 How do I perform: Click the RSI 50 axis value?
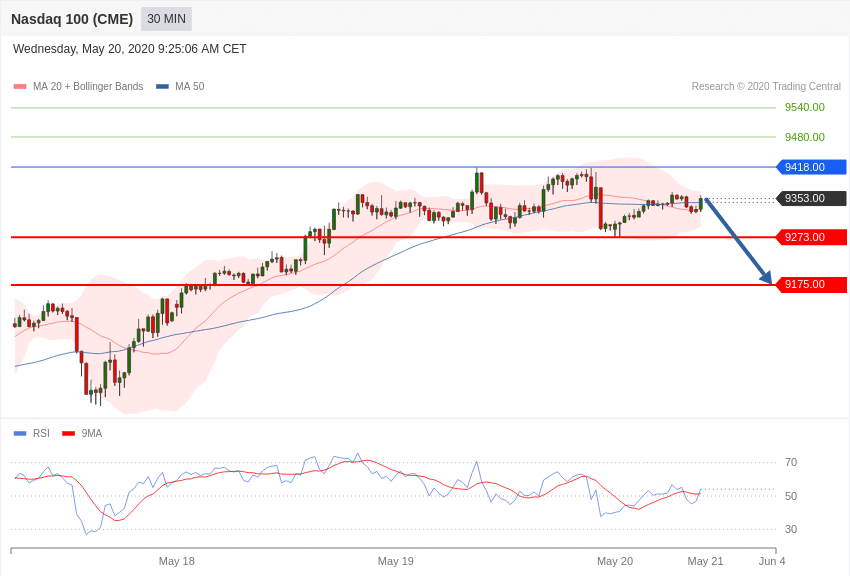tap(791, 496)
